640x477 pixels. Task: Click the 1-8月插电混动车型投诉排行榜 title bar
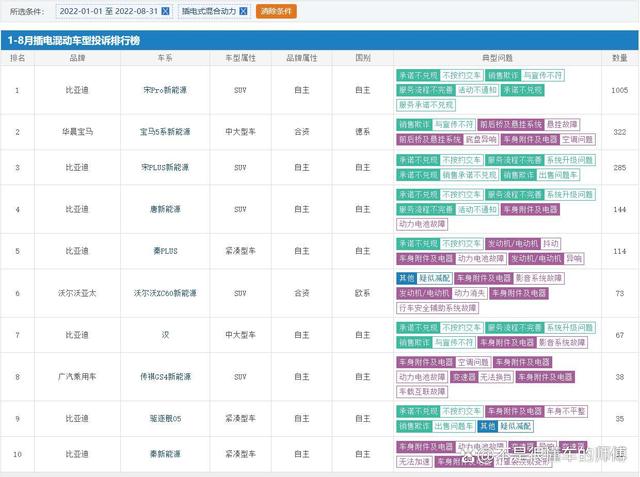pyautogui.click(x=320, y=40)
